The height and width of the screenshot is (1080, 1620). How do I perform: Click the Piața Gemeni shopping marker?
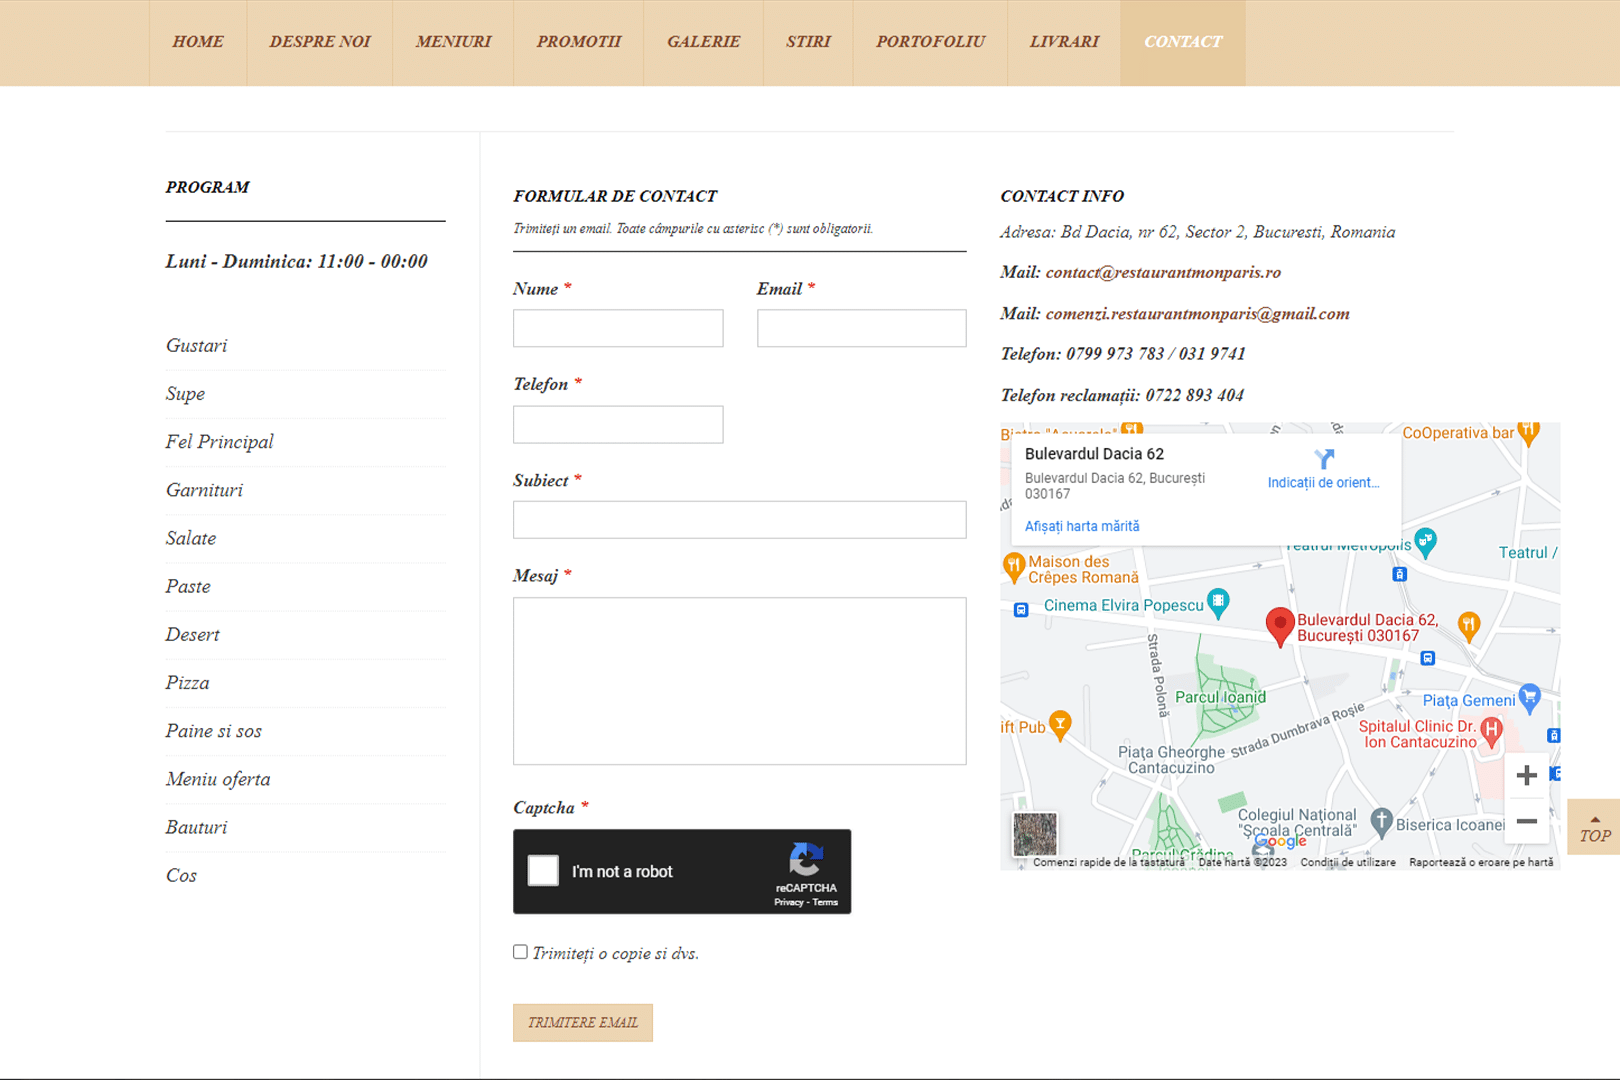tap(1529, 697)
